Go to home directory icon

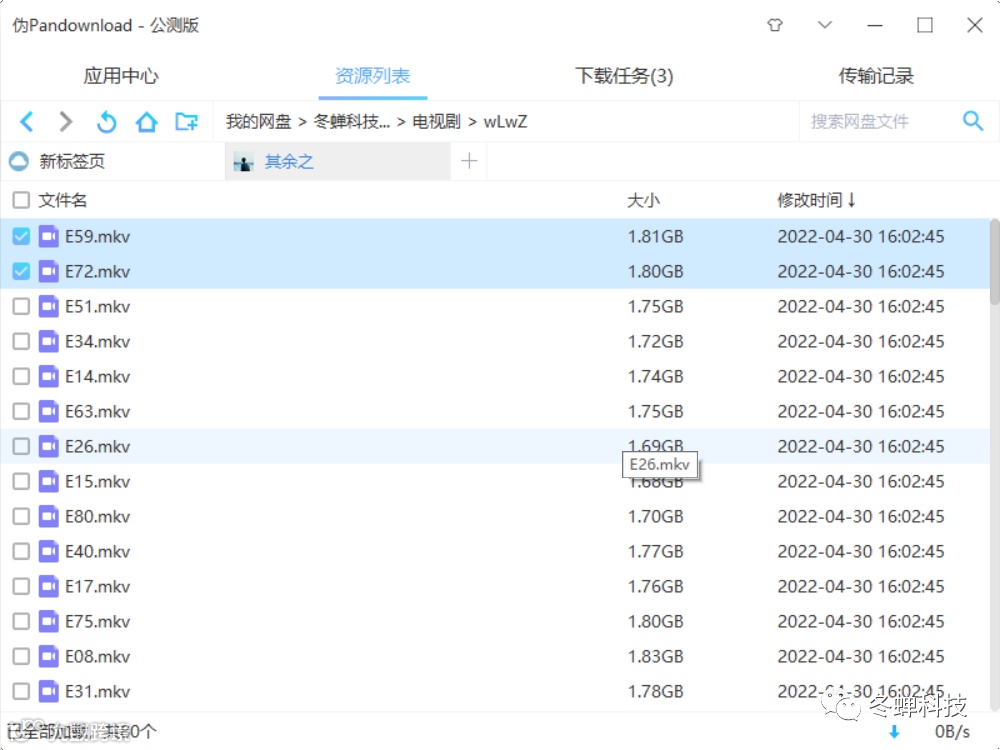pyautogui.click(x=147, y=121)
